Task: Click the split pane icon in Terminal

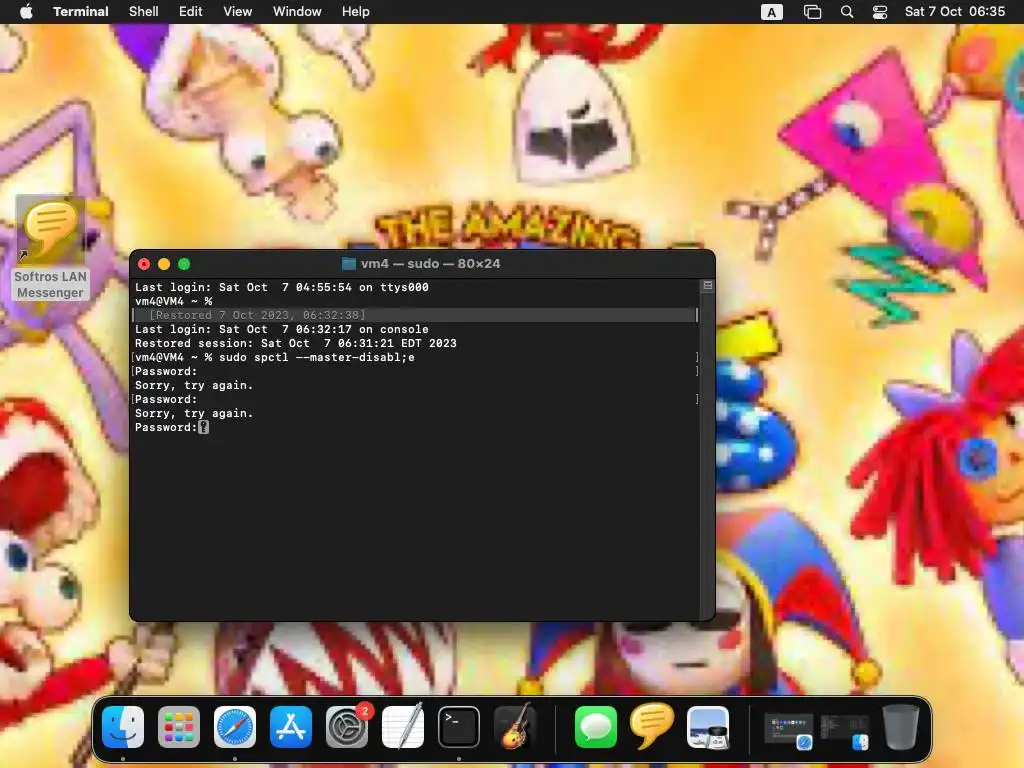Action: pos(707,285)
